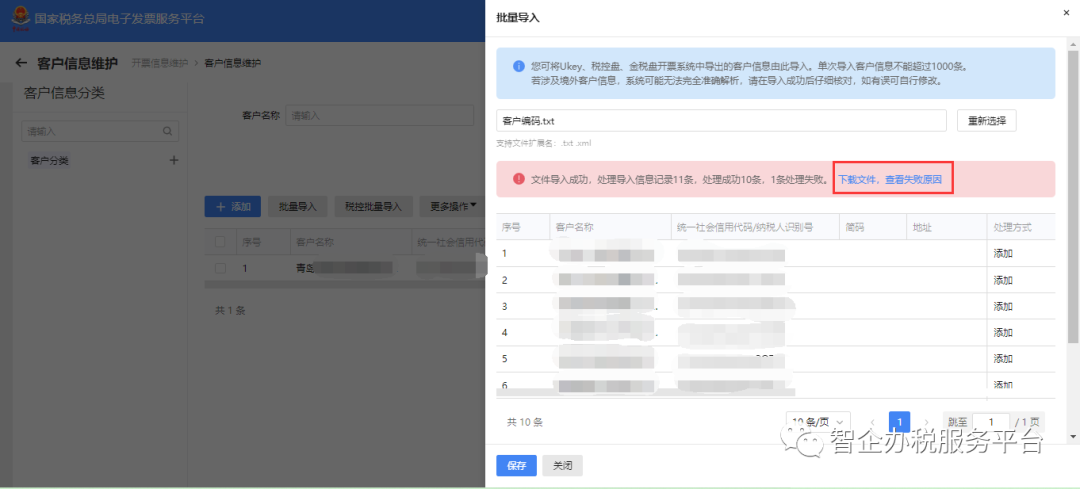Click the 地址 column header
1080x489 pixels.
(x=922, y=227)
